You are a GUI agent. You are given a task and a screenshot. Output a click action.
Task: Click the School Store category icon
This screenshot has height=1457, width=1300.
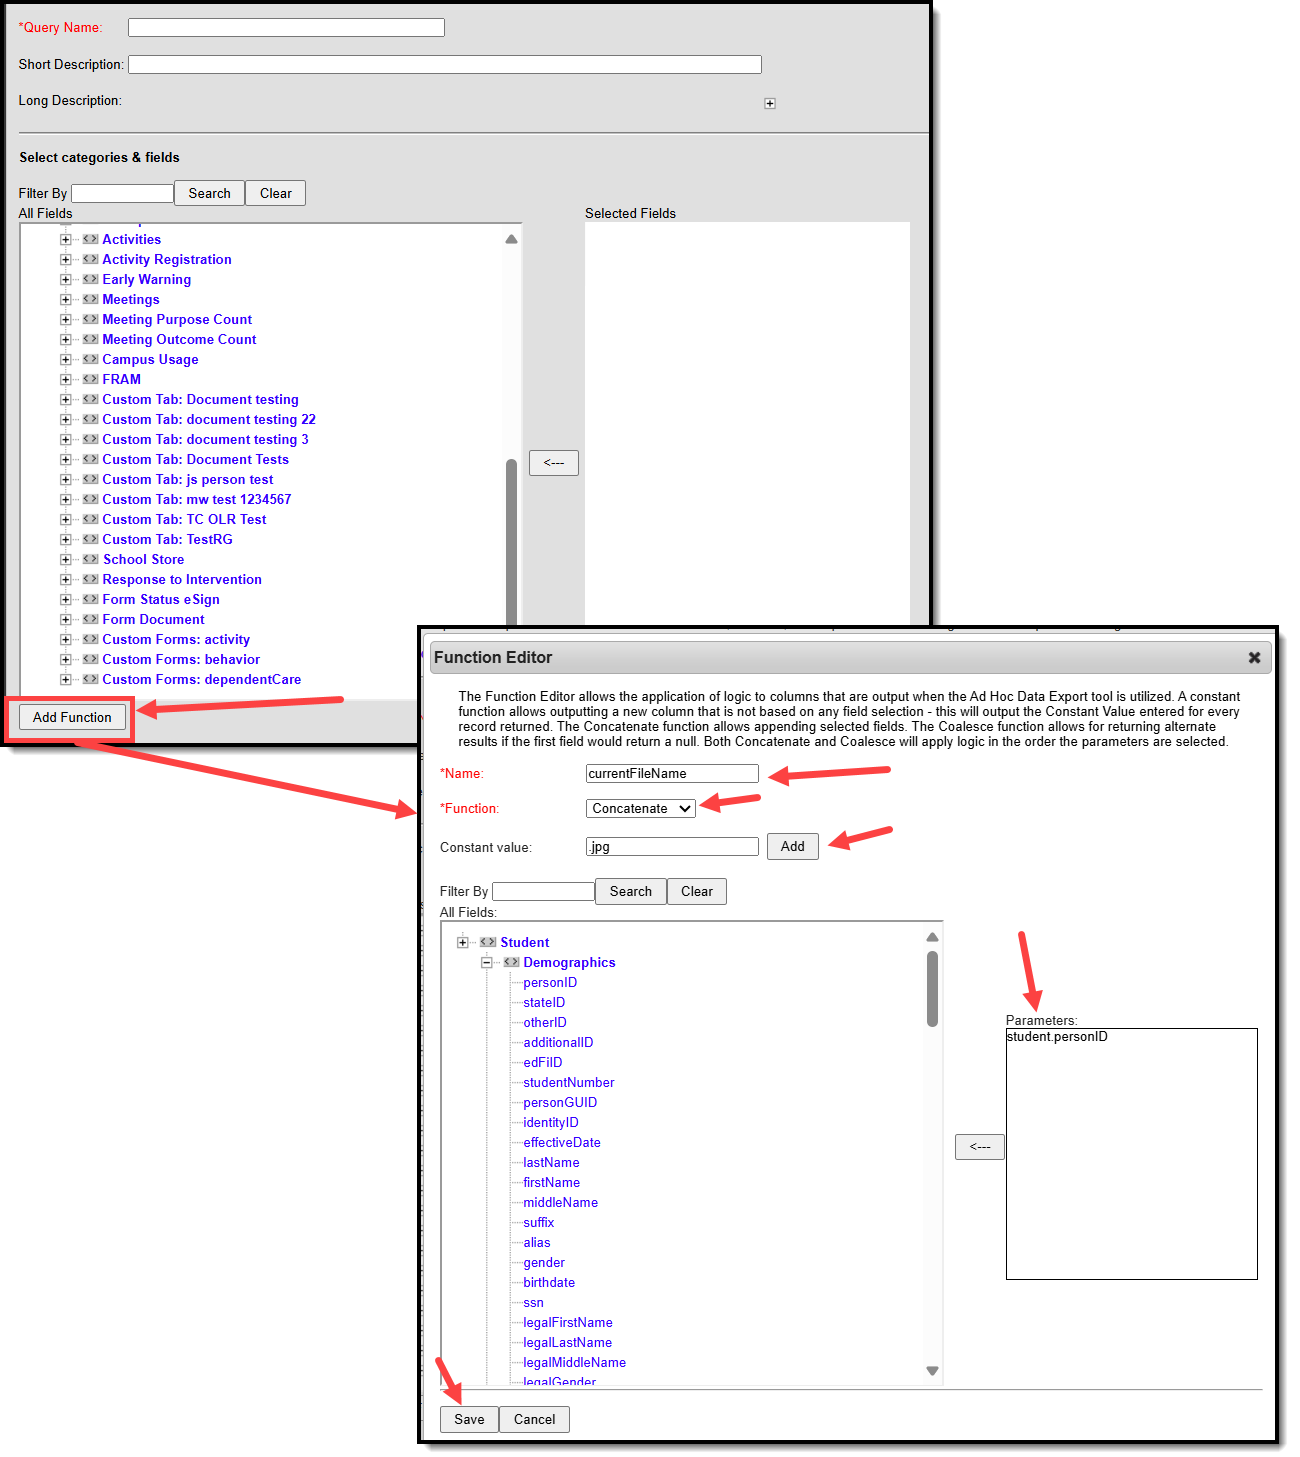pos(90,559)
